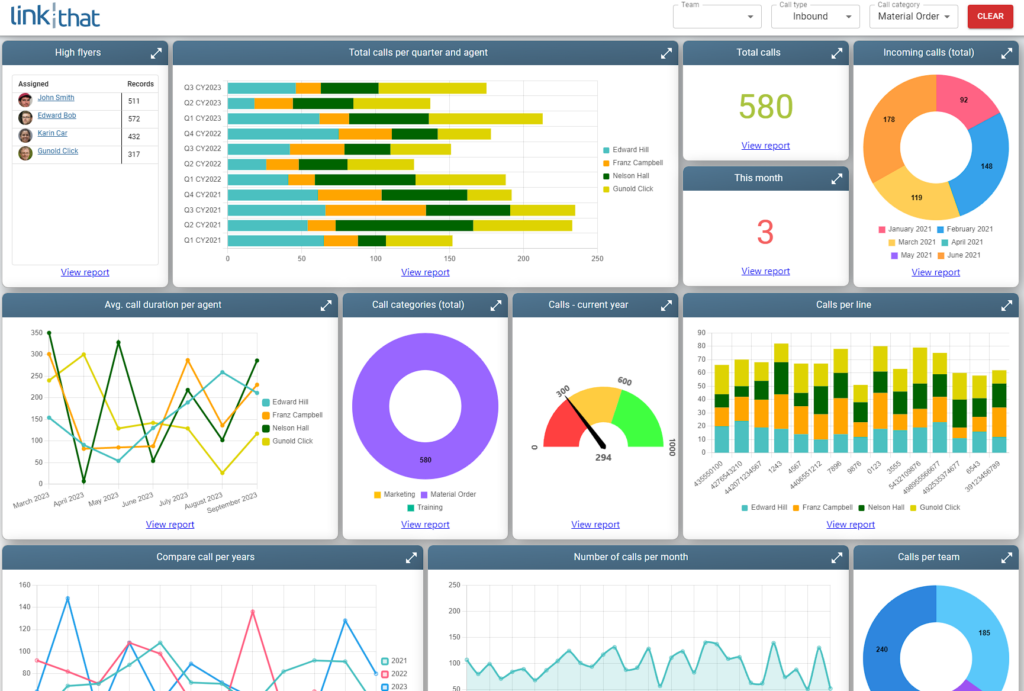The image size is (1024, 691).
Task: Click the Q1 CY2023 bar row label
Action: [x=202, y=118]
